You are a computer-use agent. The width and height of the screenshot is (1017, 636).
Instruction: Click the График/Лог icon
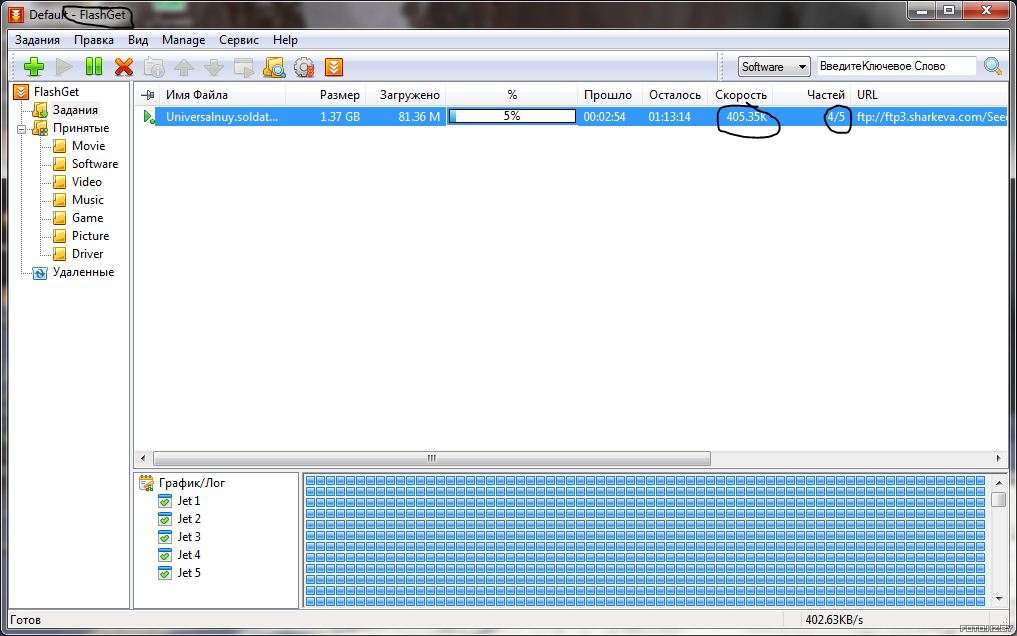click(x=147, y=482)
